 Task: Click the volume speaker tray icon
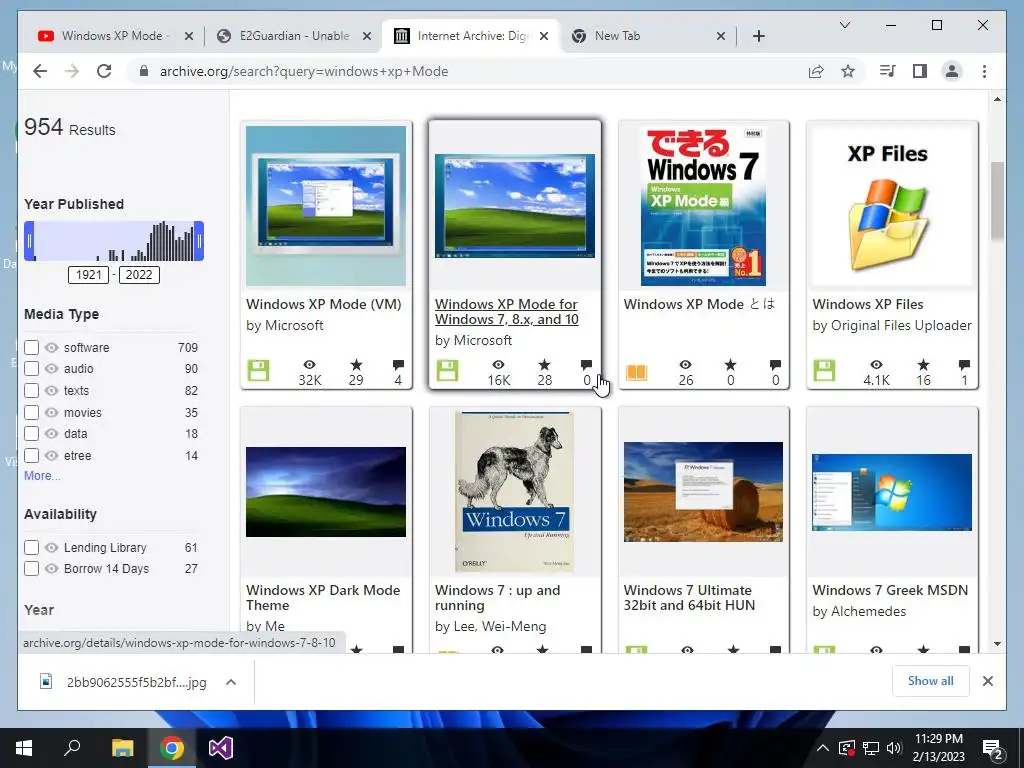[894, 748]
